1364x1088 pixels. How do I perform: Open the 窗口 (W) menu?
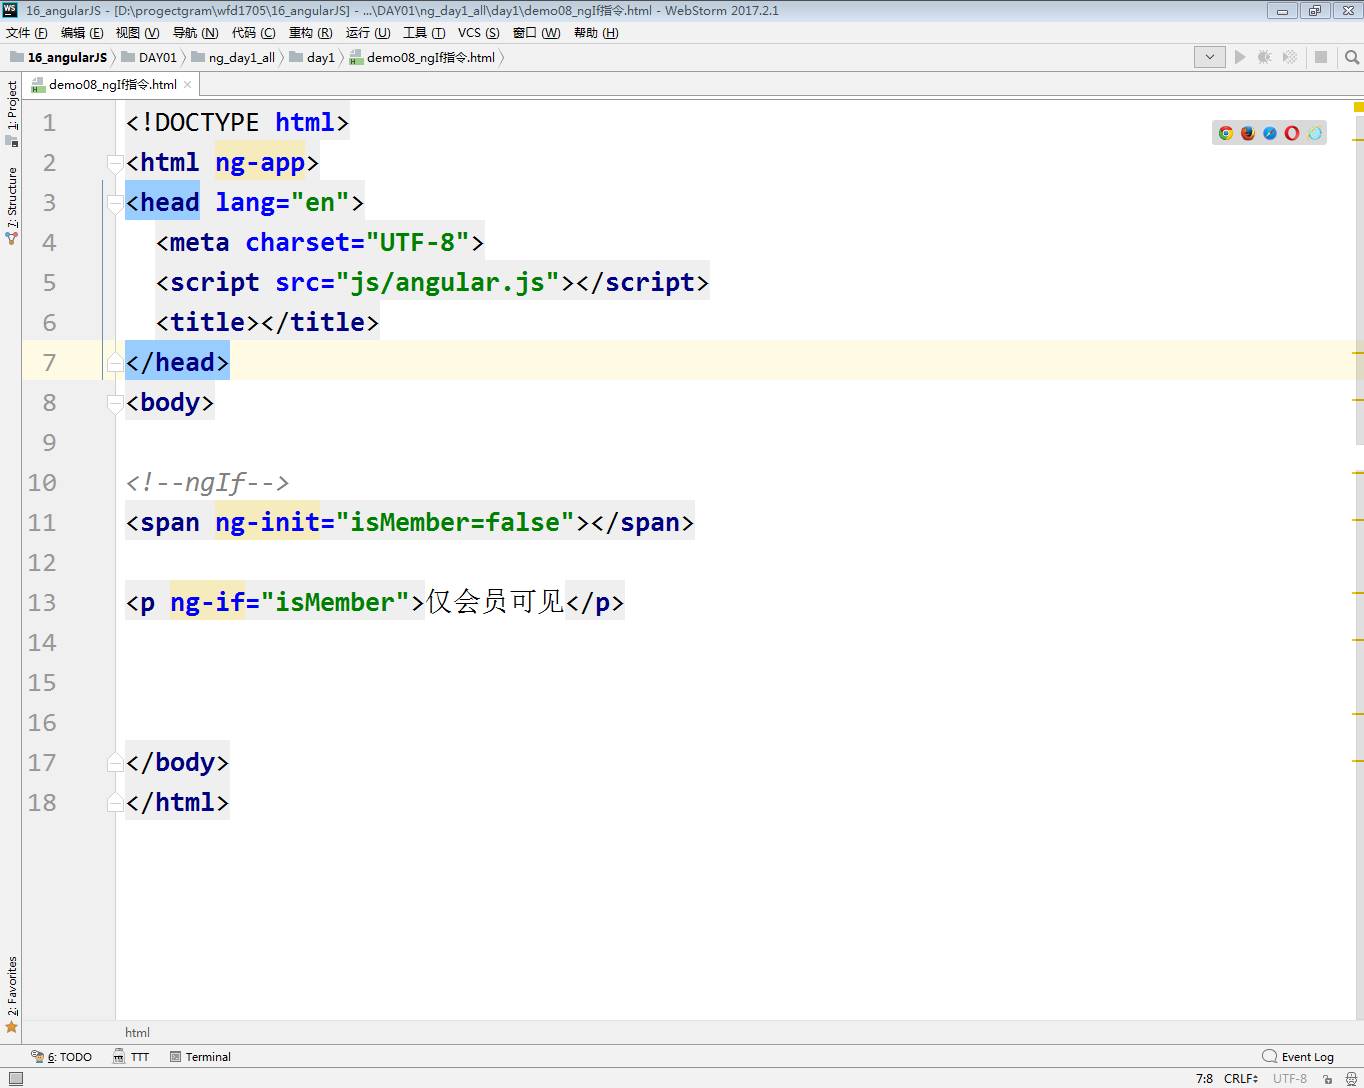tap(536, 33)
